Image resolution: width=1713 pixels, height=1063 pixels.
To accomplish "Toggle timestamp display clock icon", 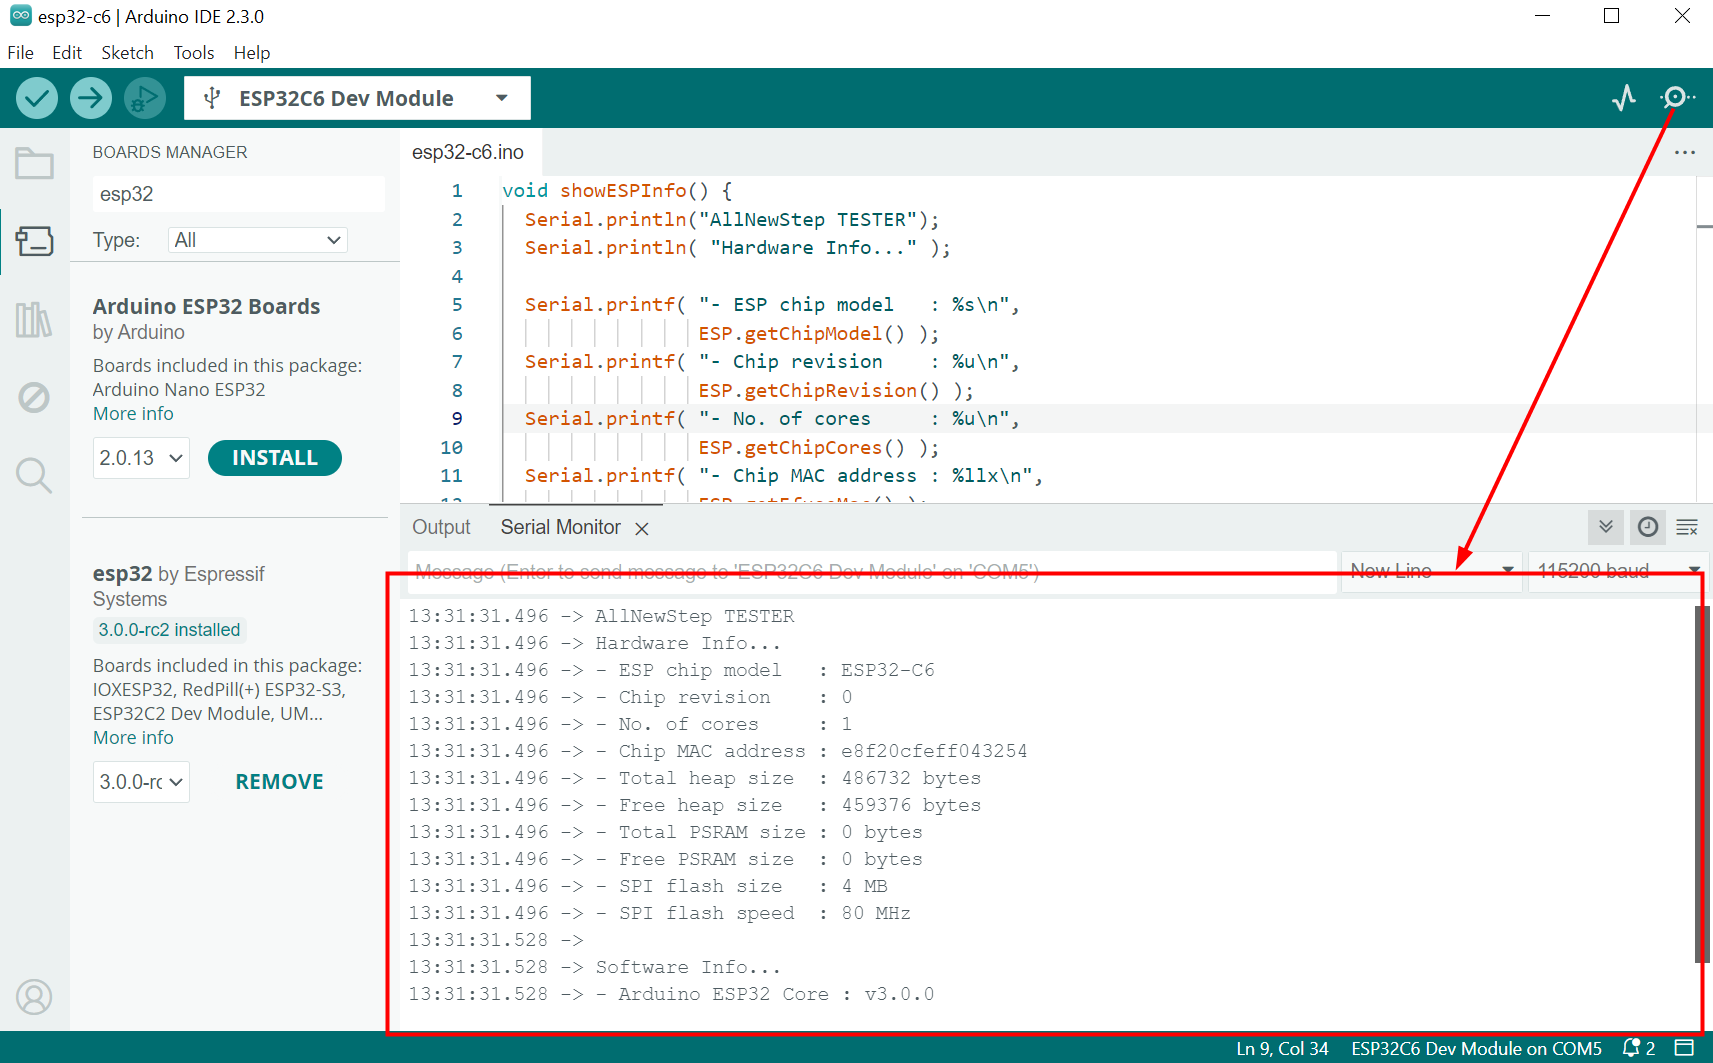I will (1648, 527).
